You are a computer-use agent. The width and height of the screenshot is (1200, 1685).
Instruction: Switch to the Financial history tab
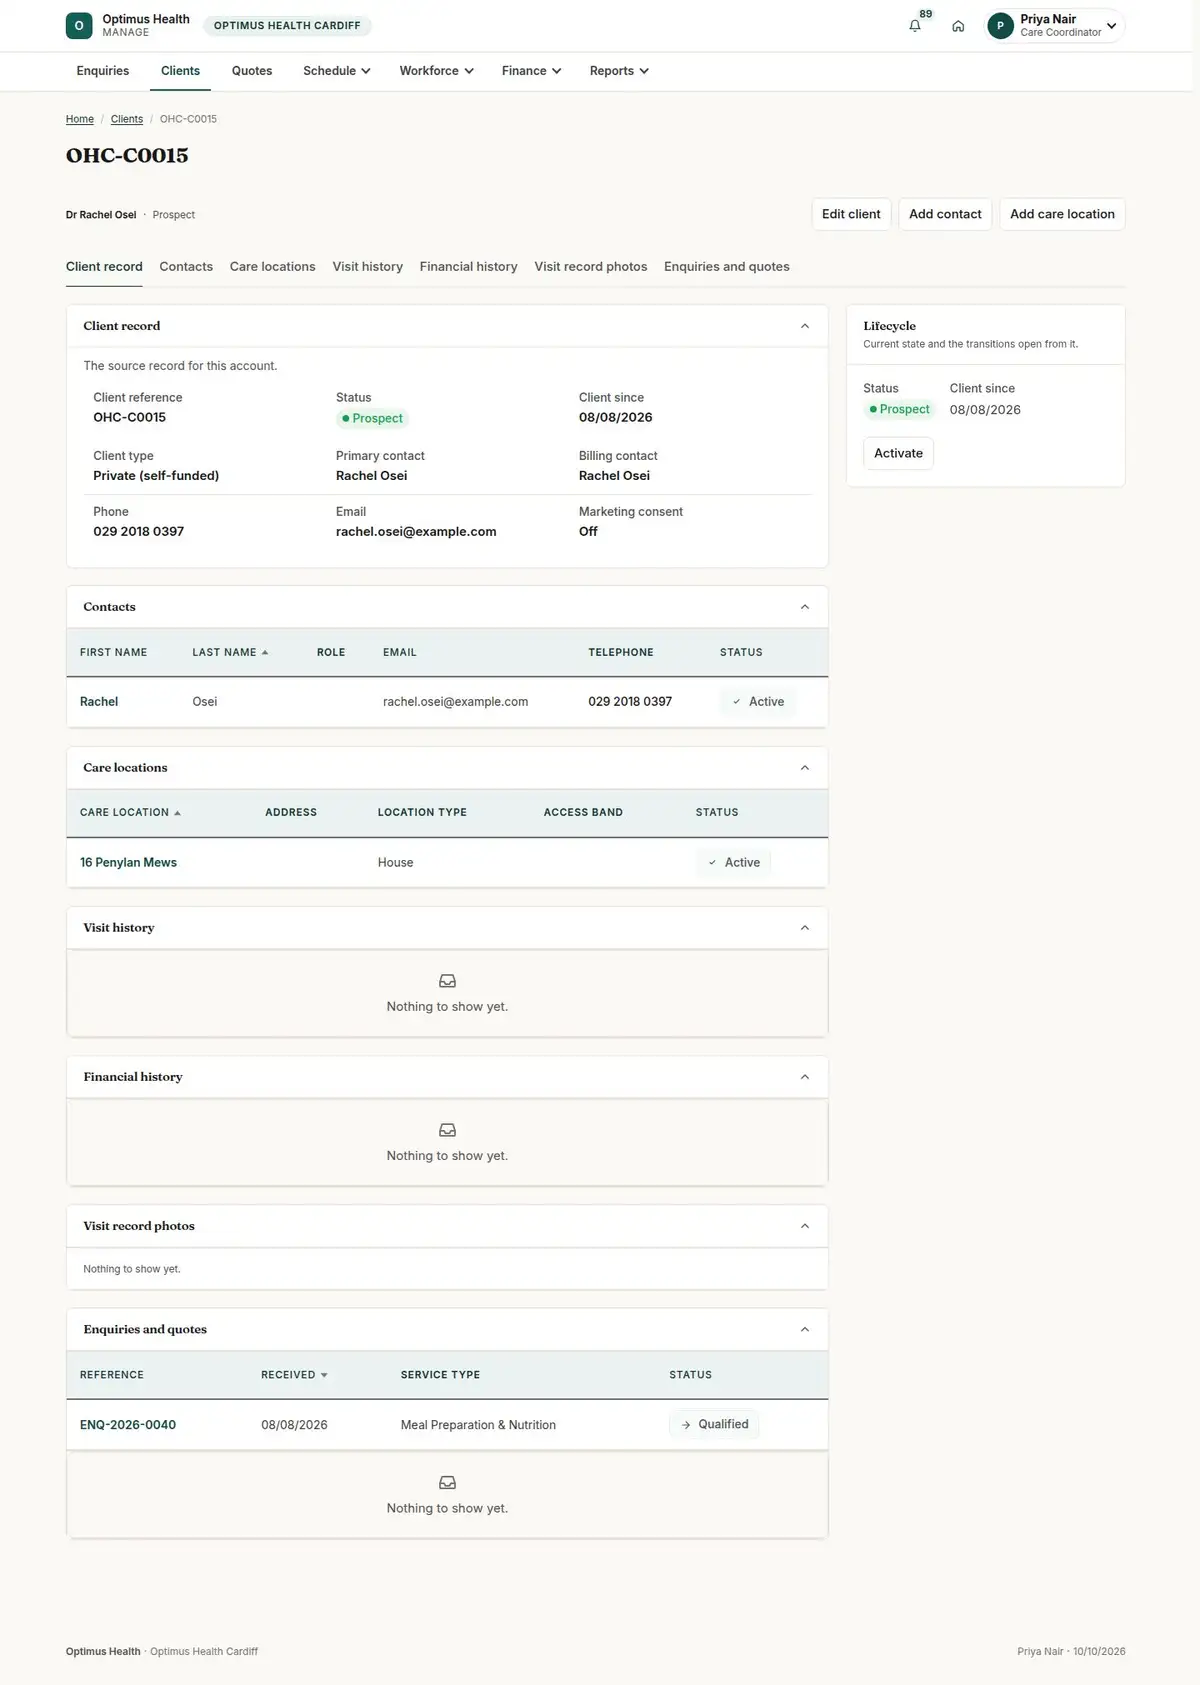tap(469, 267)
